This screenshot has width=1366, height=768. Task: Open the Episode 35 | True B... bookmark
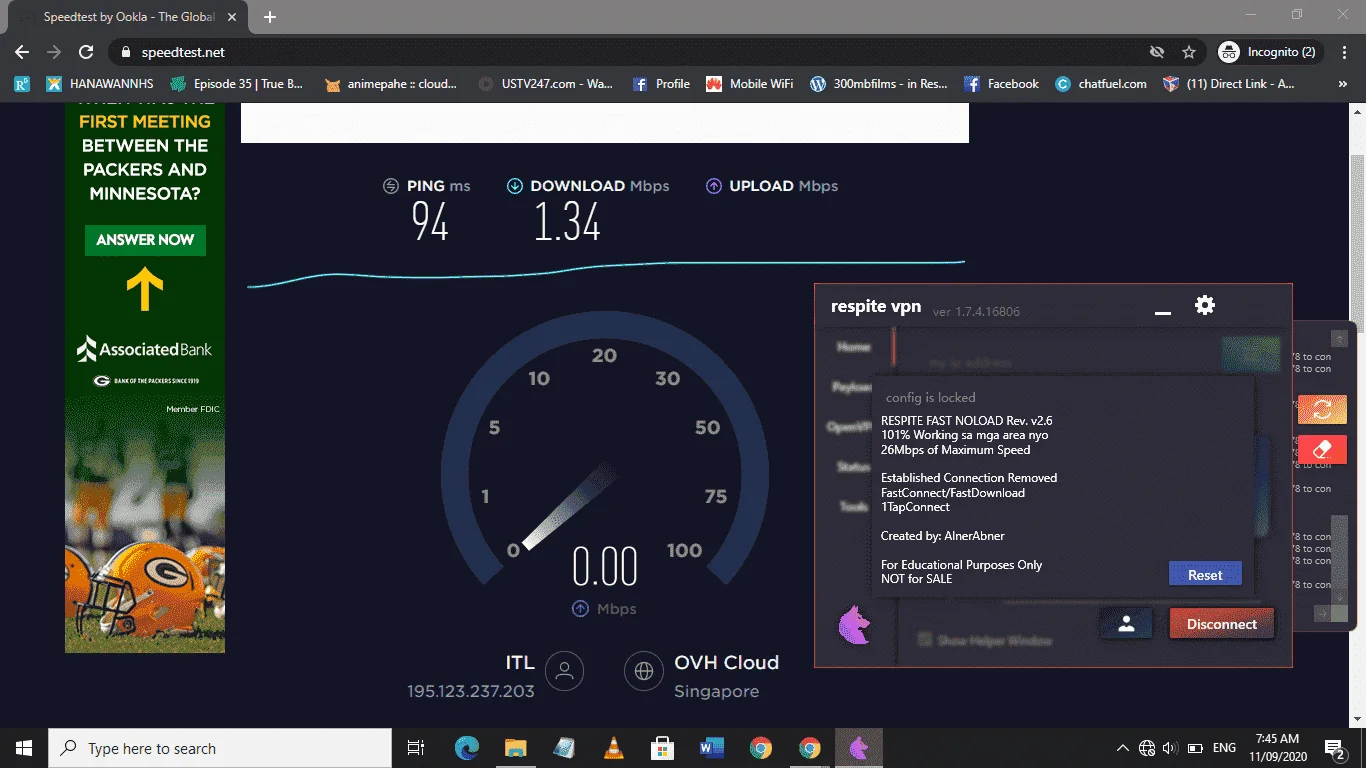pos(237,84)
